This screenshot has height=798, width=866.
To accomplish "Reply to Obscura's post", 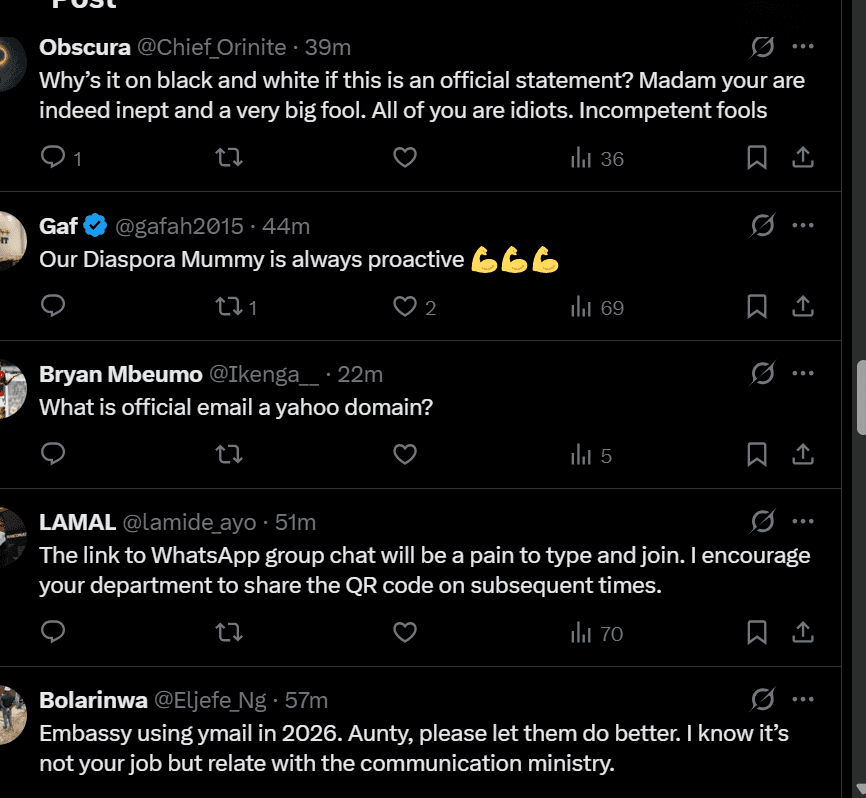I will tap(53, 158).
